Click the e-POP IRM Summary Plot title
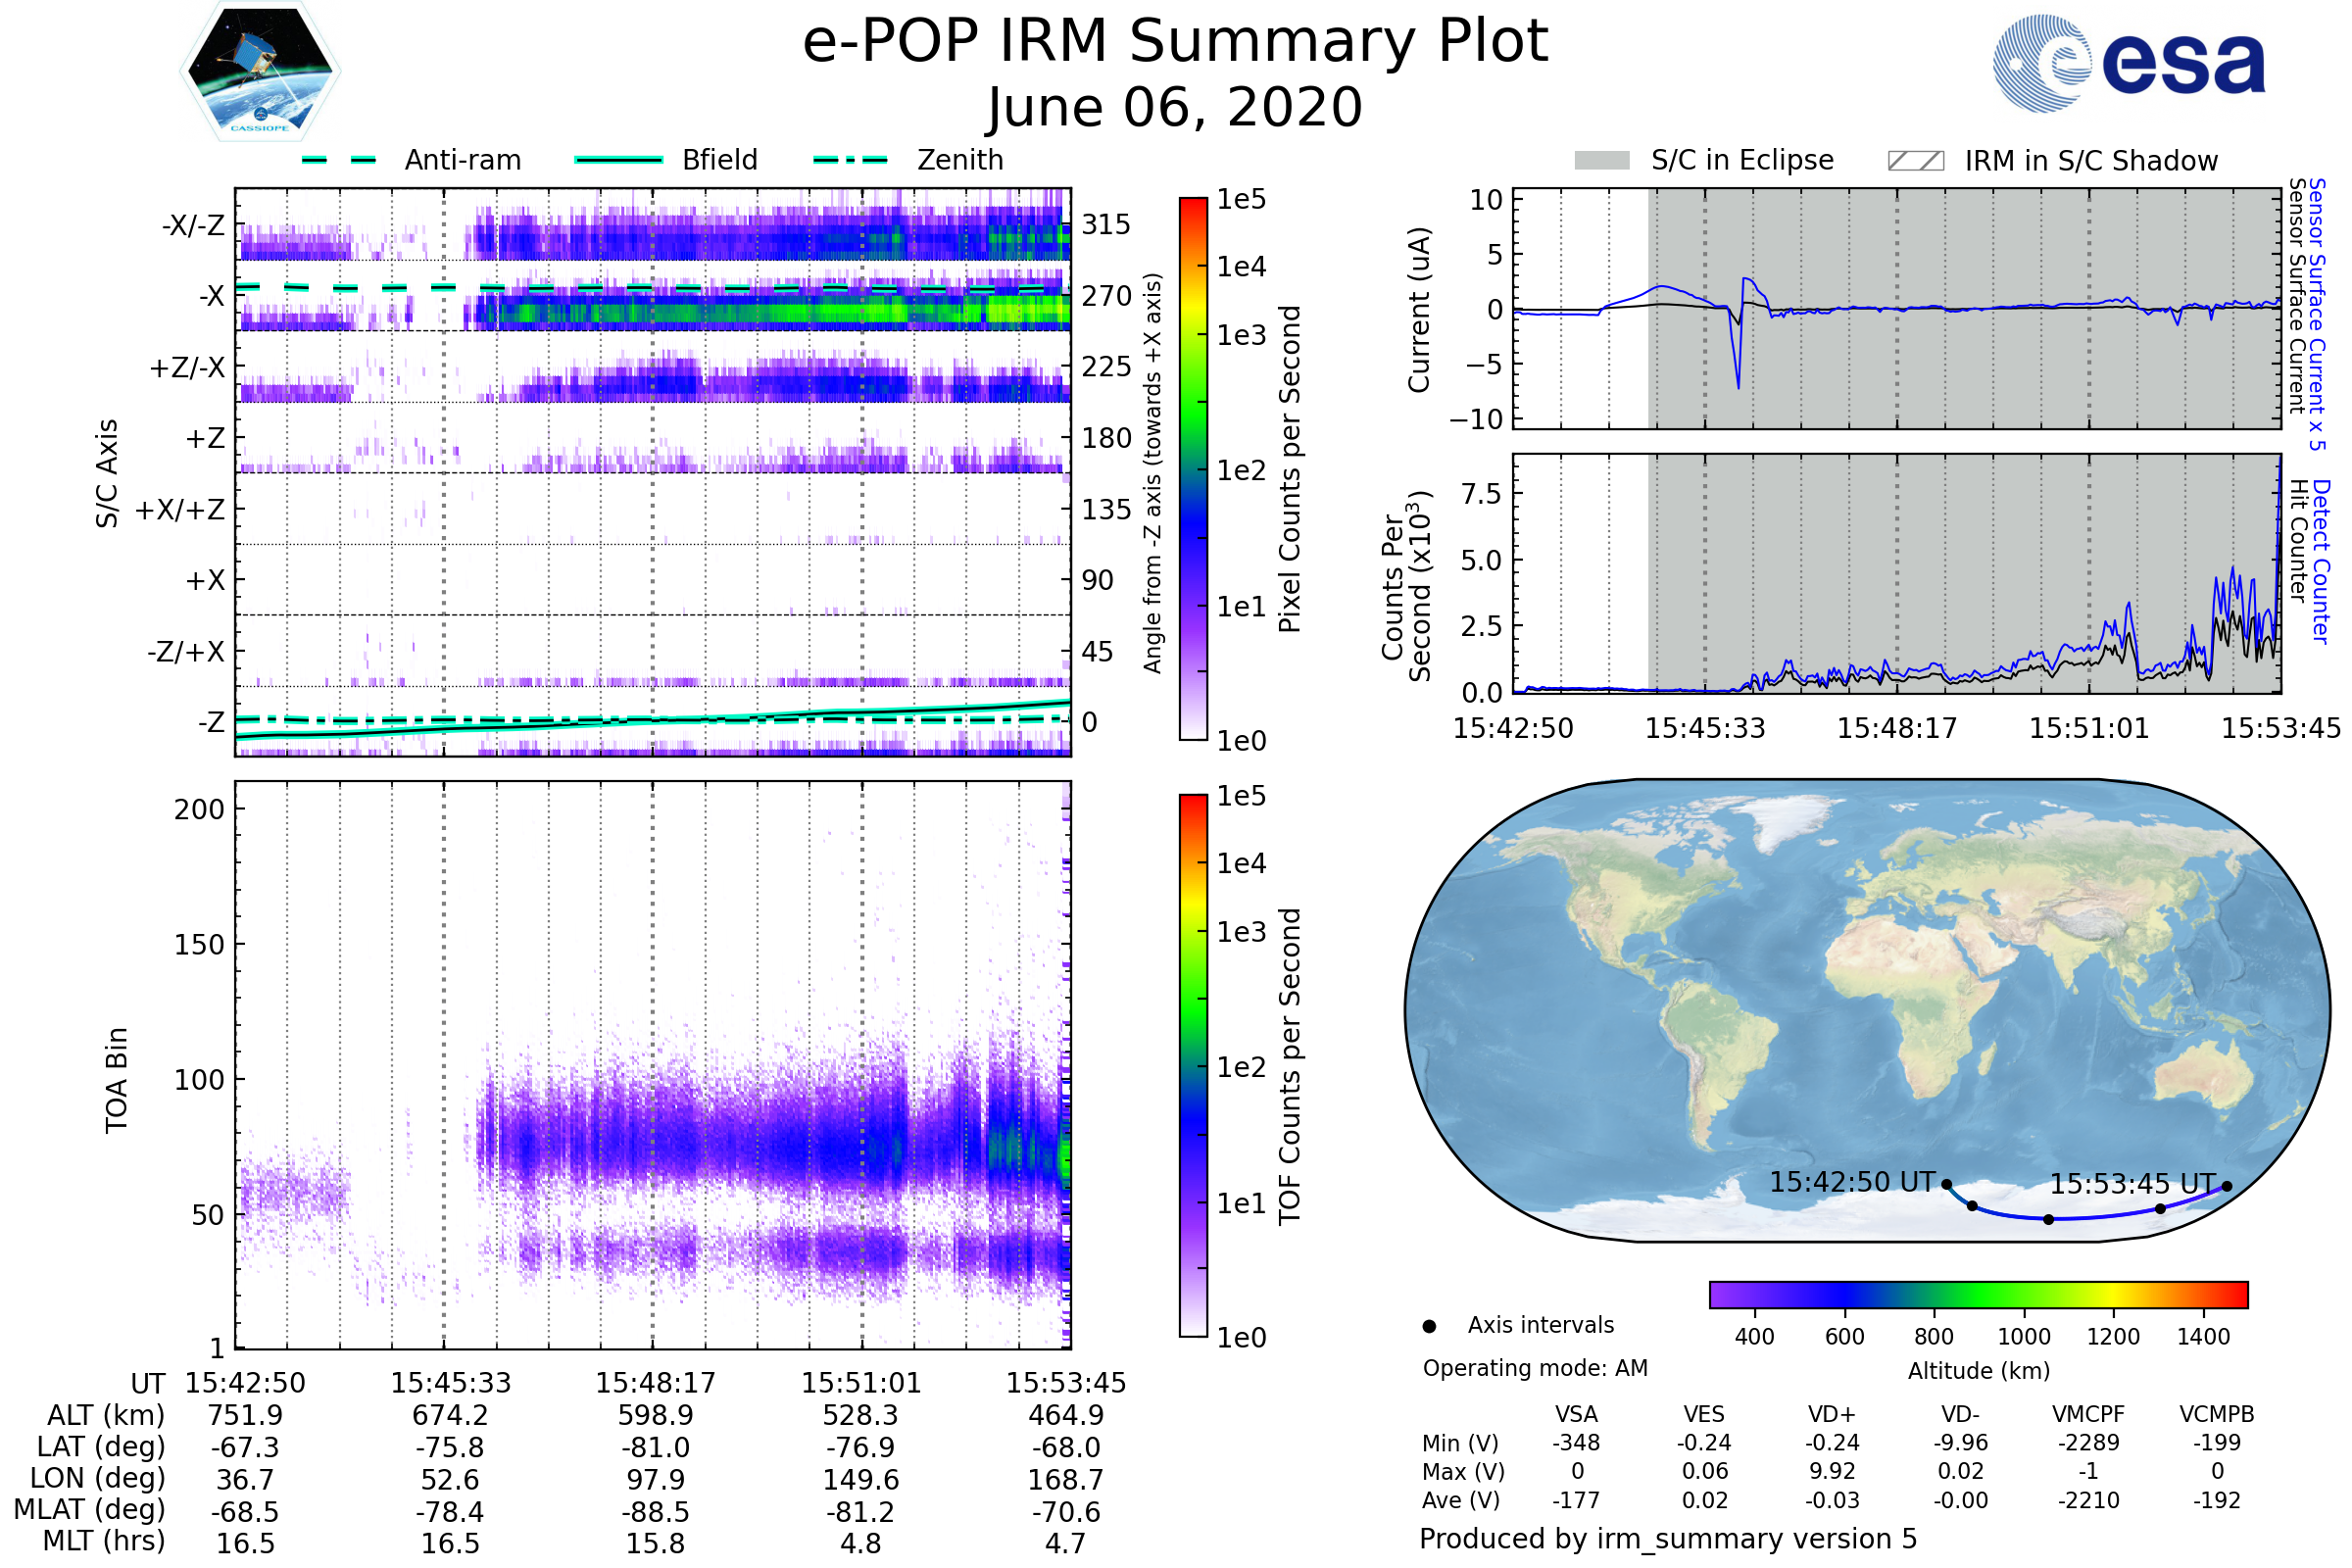Viewport: 2352px width, 1568px height. pos(1175,42)
